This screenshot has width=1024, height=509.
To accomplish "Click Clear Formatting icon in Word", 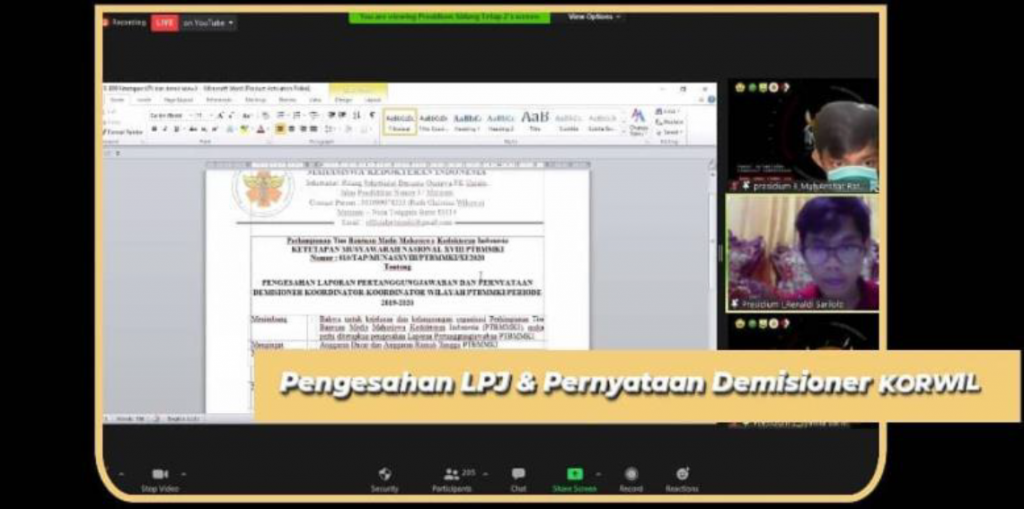I will tap(265, 116).
